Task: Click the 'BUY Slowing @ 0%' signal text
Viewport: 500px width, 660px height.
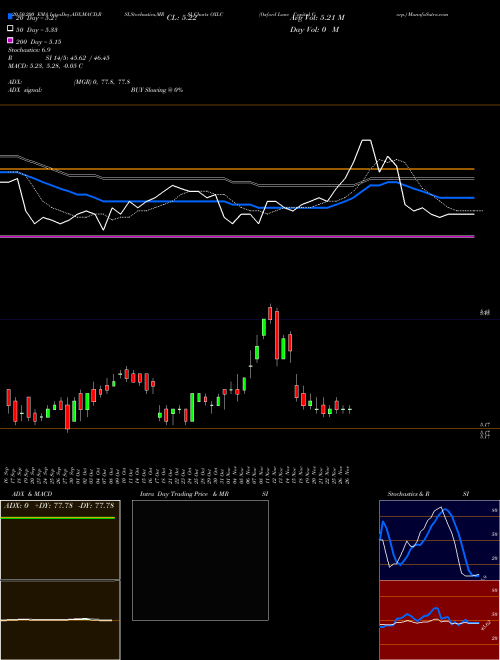Action: pyautogui.click(x=157, y=90)
